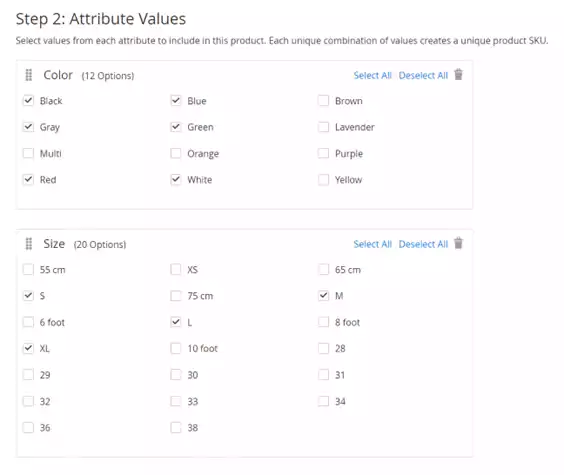Check the XS size checkbox
This screenshot has height=475, width=564.
click(176, 269)
